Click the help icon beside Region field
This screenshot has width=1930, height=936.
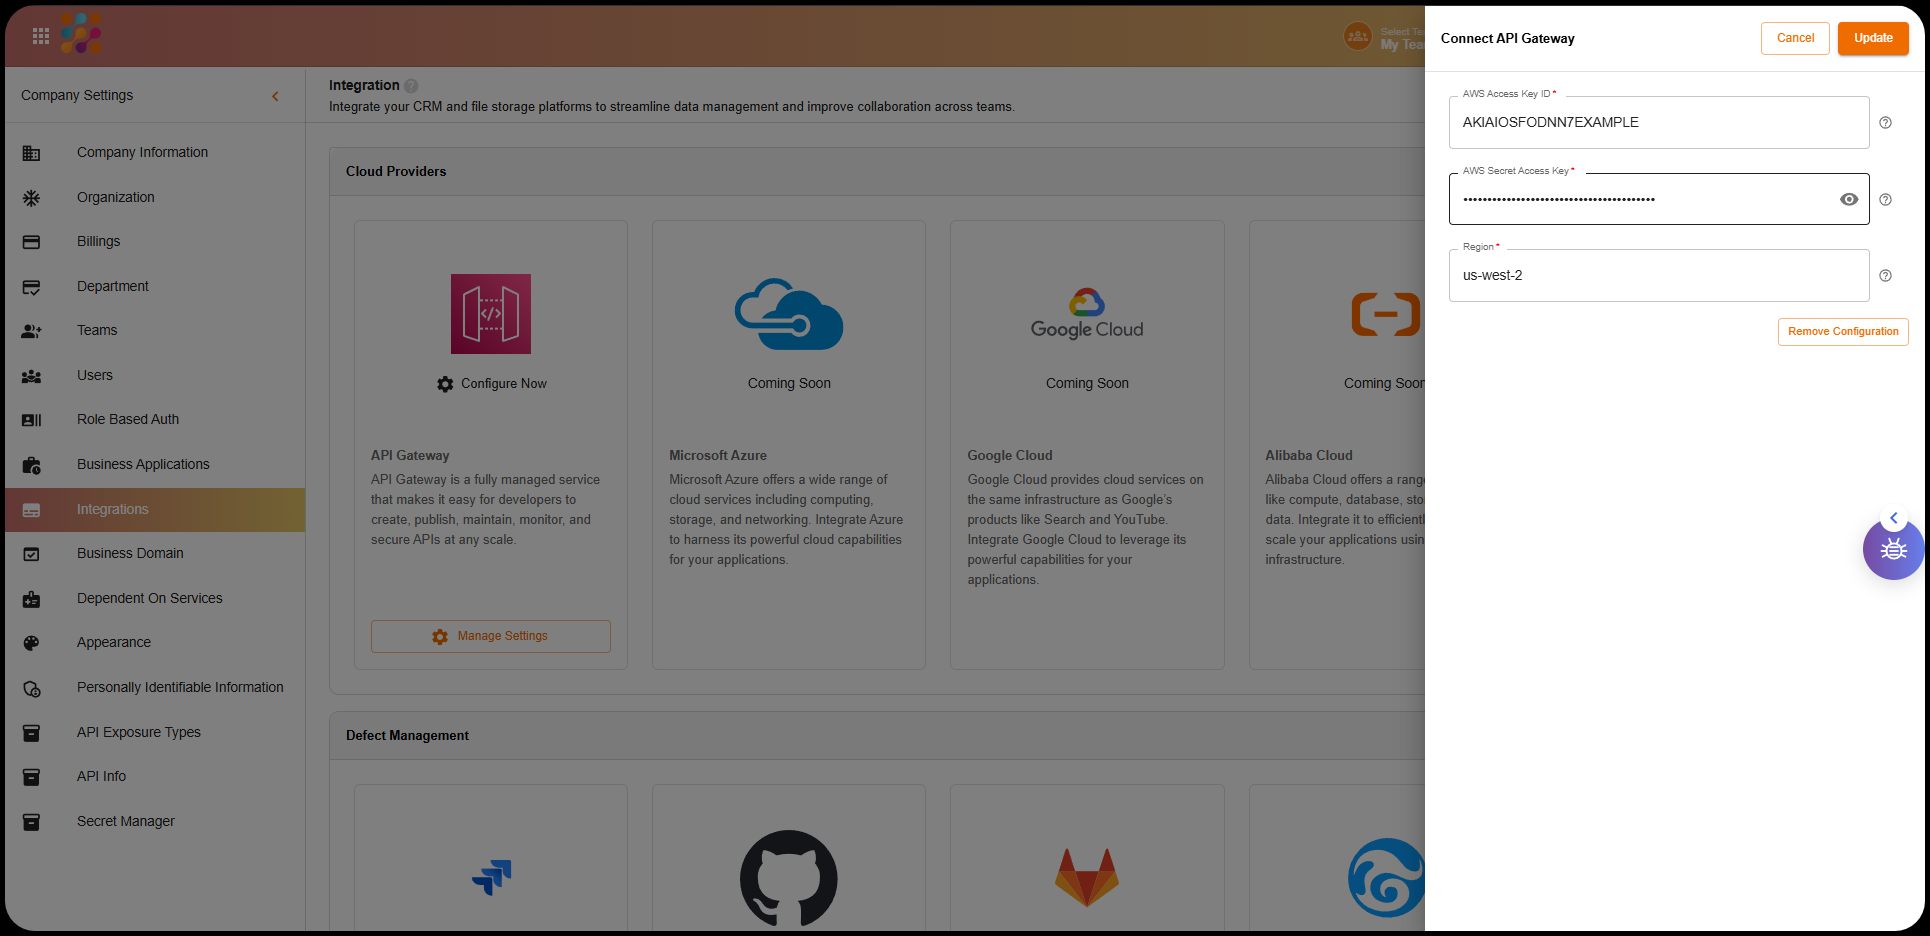1885,276
